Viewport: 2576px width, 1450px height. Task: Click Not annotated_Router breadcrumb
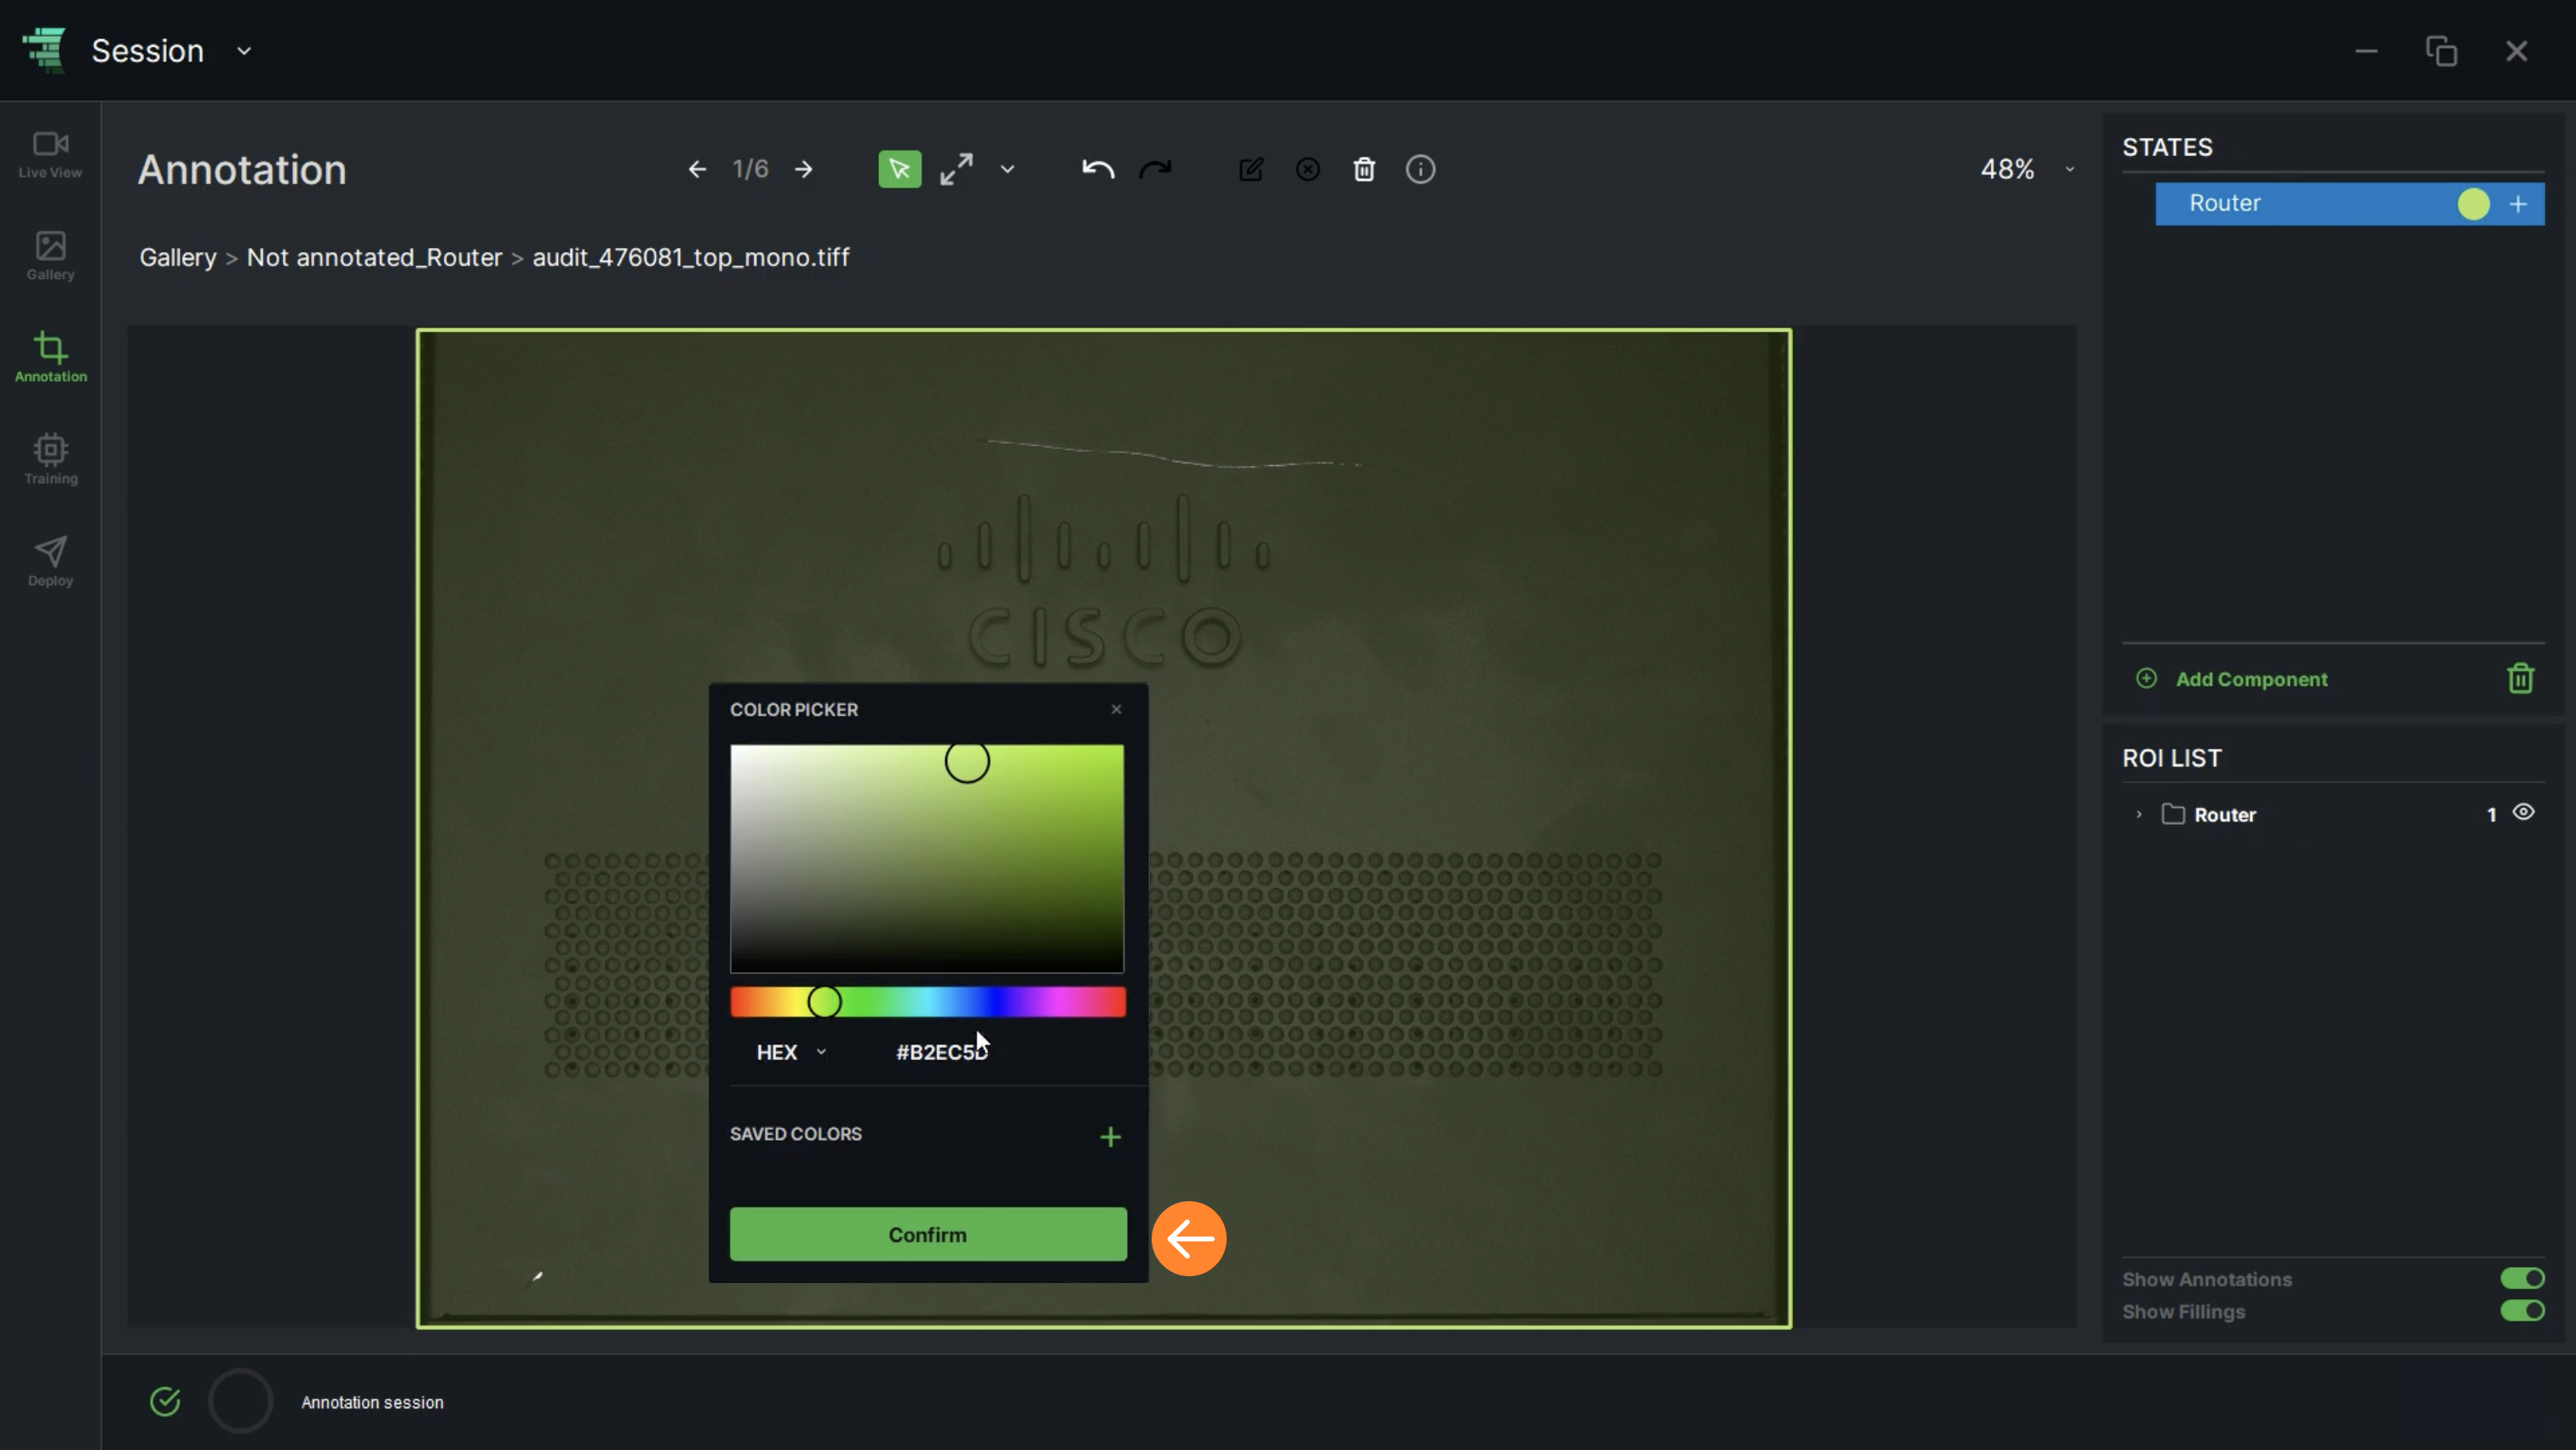[x=374, y=258]
